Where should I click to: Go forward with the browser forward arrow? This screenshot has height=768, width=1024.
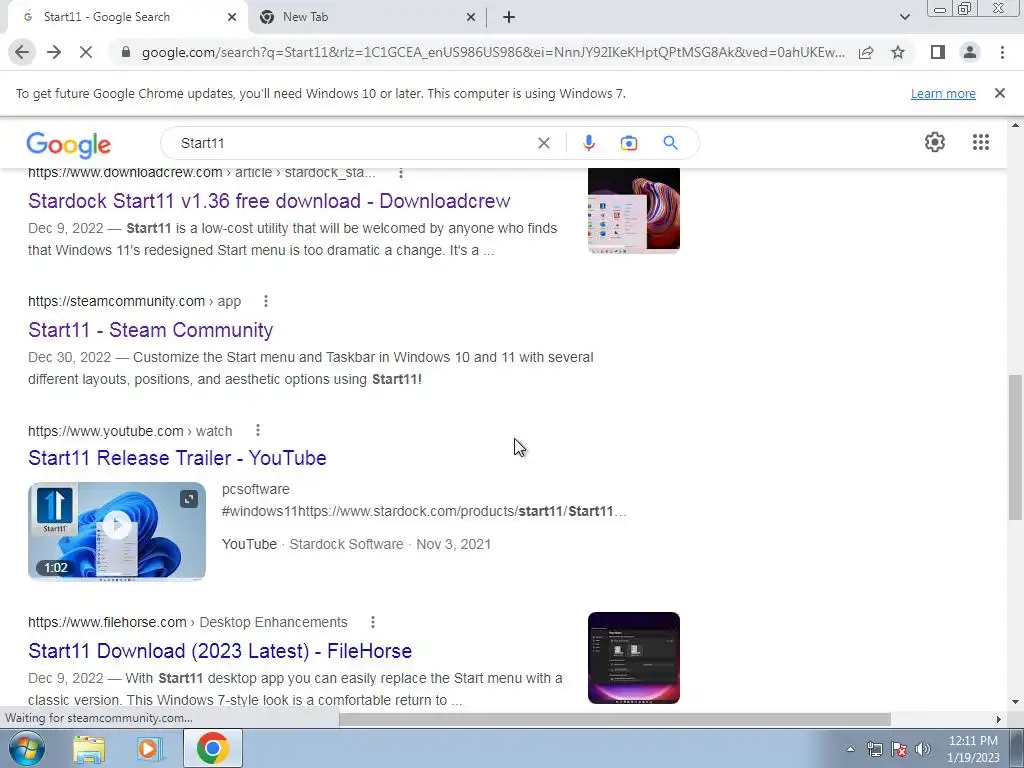(54, 52)
